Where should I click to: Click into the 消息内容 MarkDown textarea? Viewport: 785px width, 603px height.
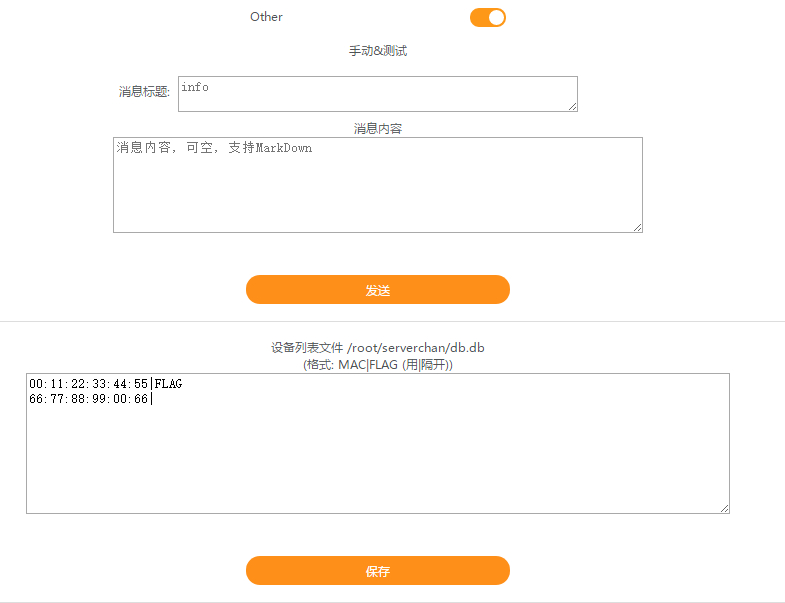pos(378,185)
